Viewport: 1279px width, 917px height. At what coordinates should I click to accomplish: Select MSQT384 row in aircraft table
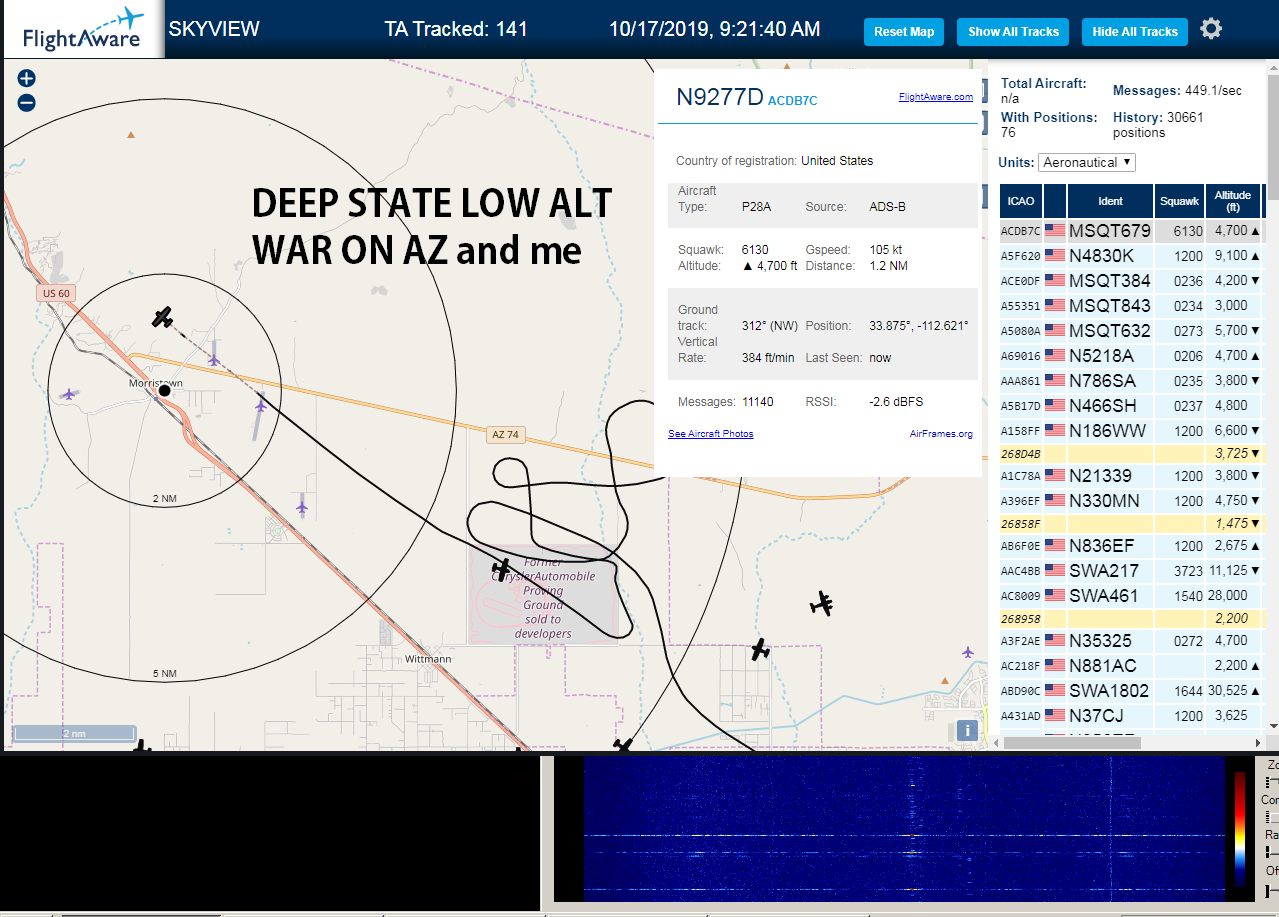click(x=1131, y=281)
